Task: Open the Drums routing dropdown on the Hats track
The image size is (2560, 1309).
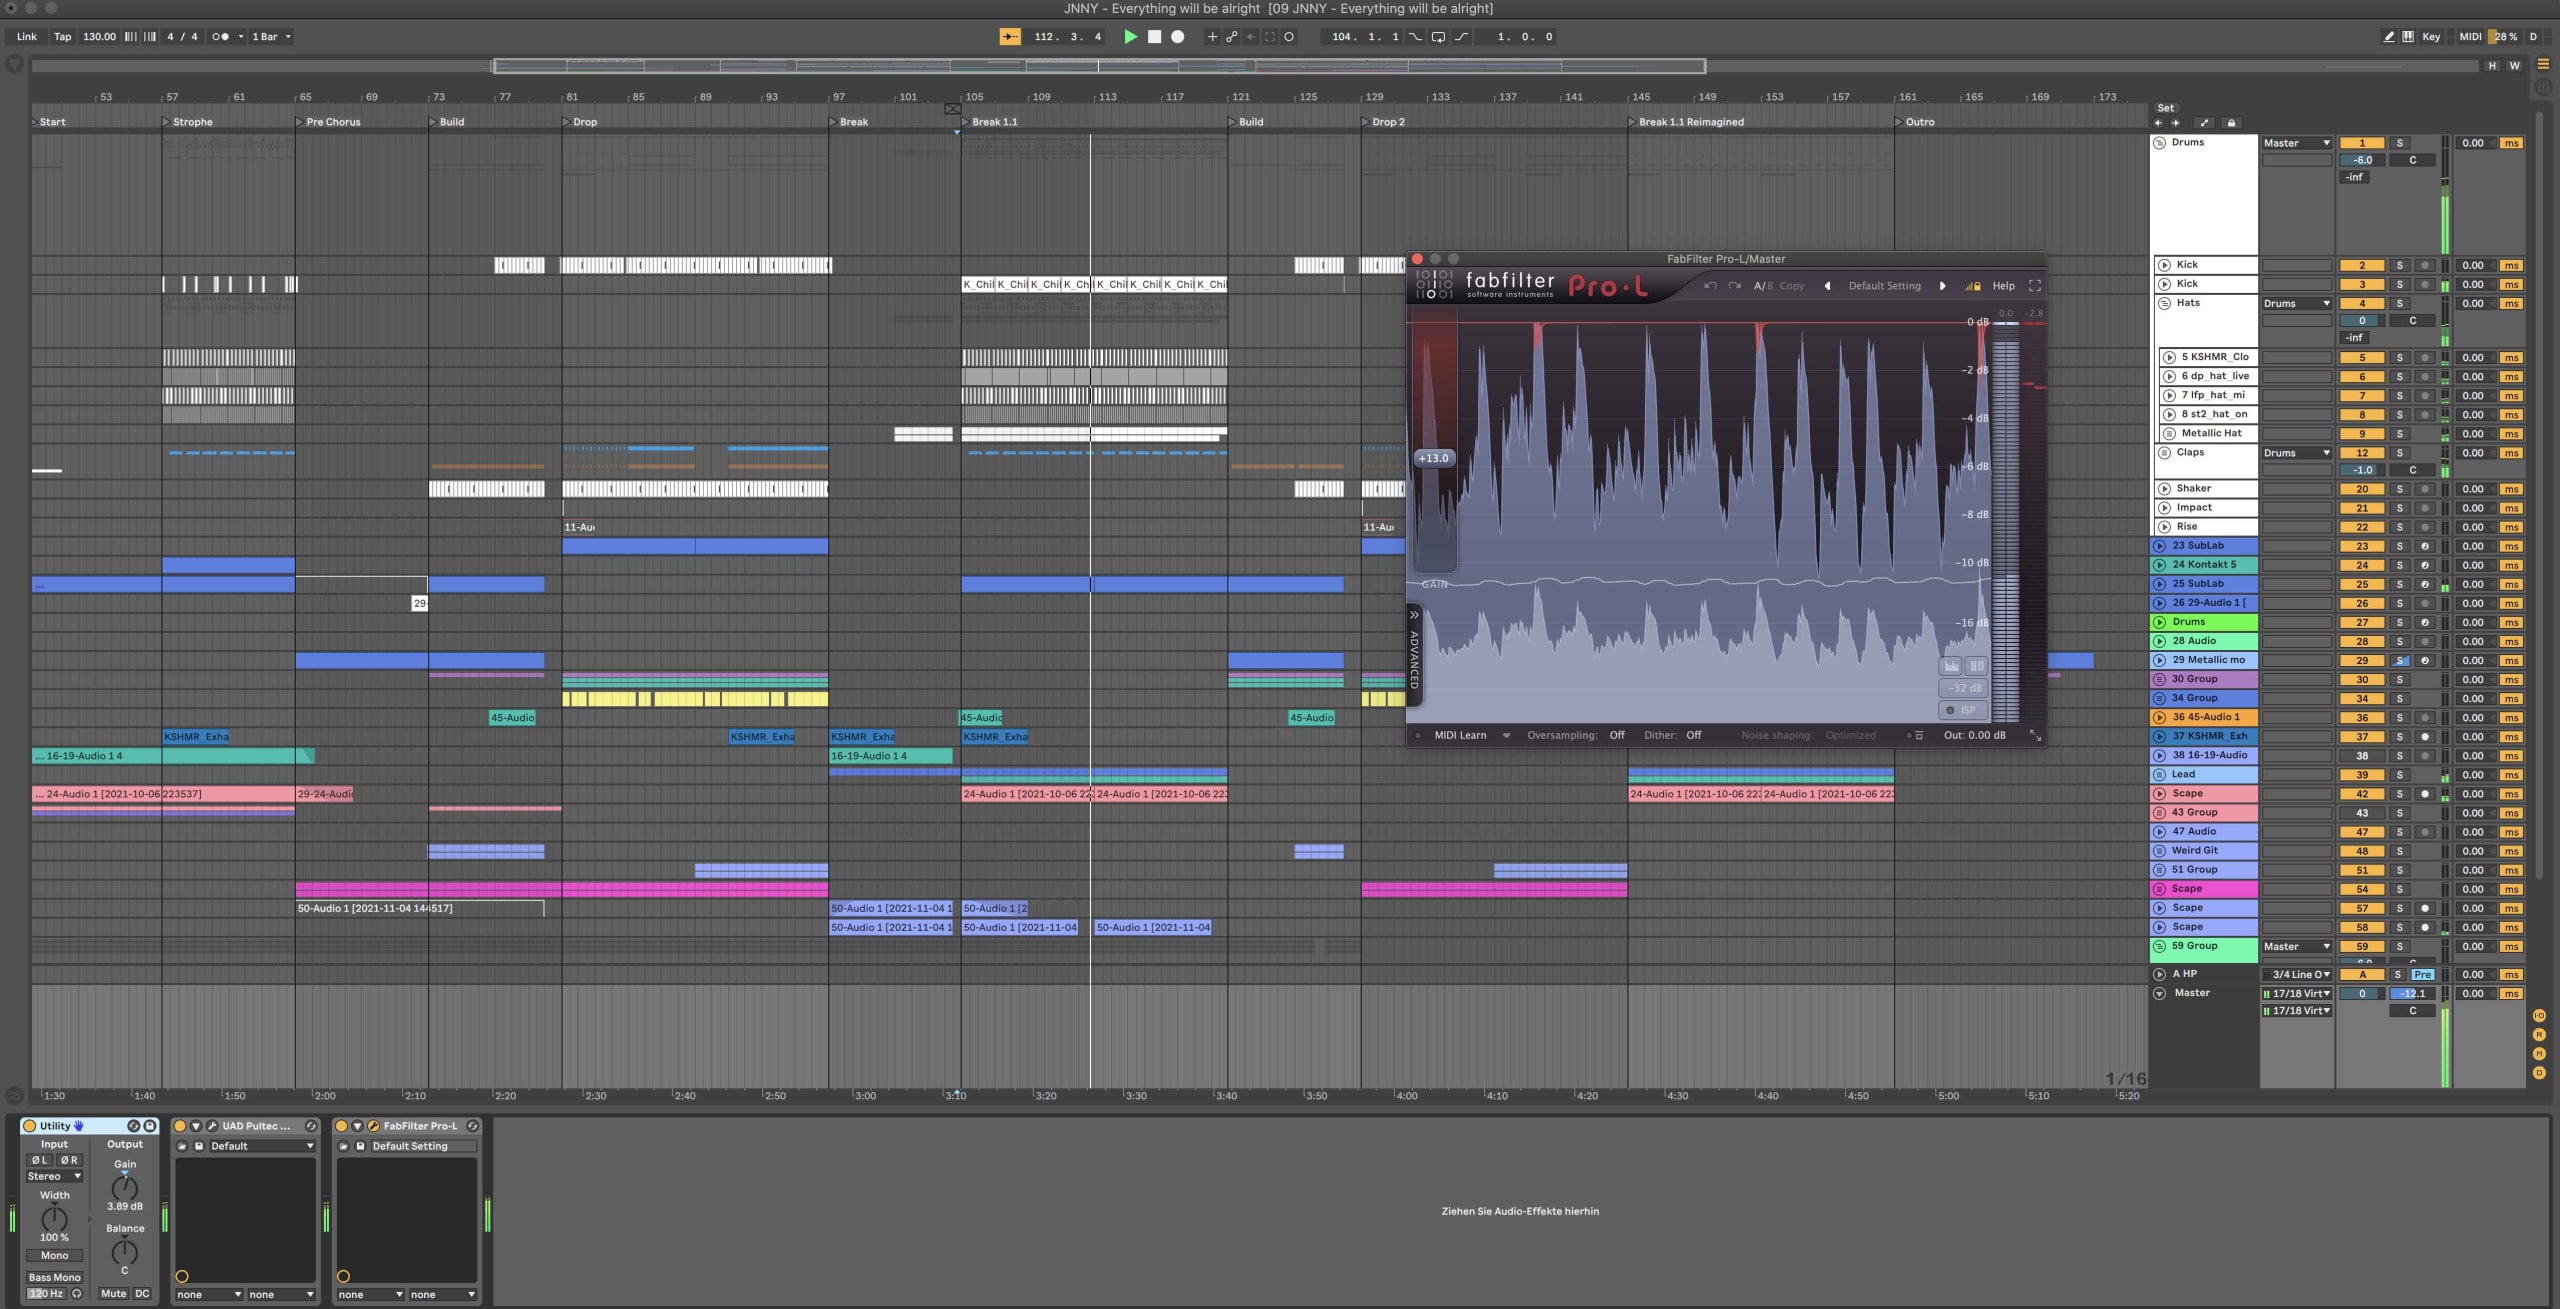Action: (2297, 303)
